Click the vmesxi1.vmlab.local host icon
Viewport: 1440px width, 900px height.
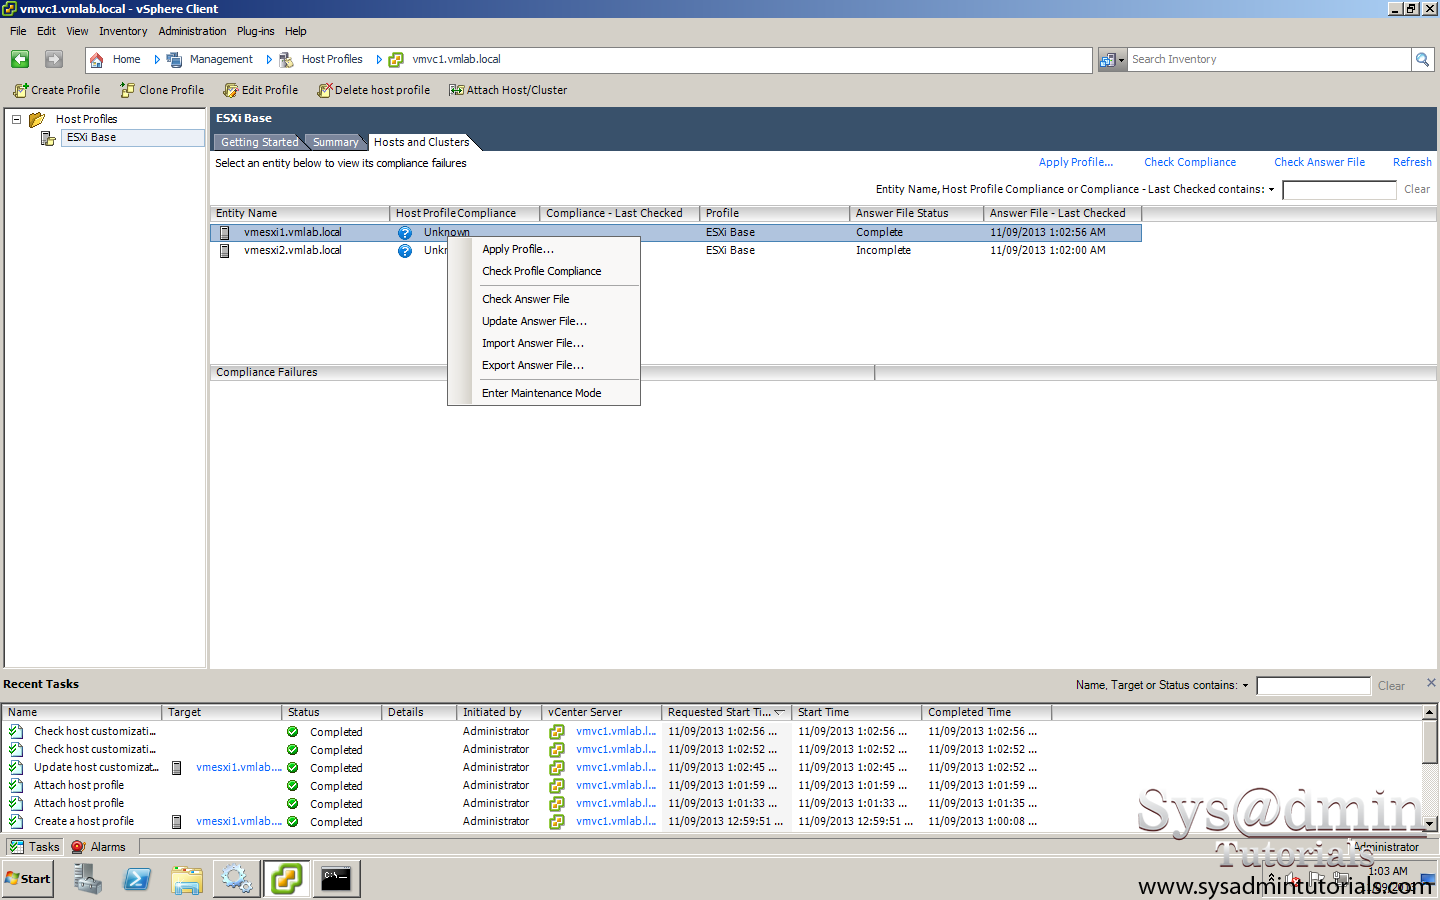tap(225, 232)
